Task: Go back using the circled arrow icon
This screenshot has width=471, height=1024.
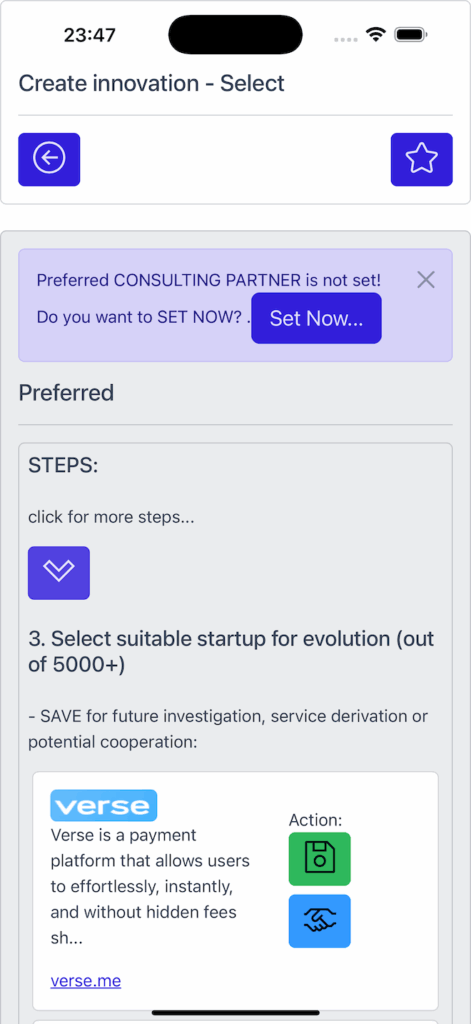Action: (49, 159)
